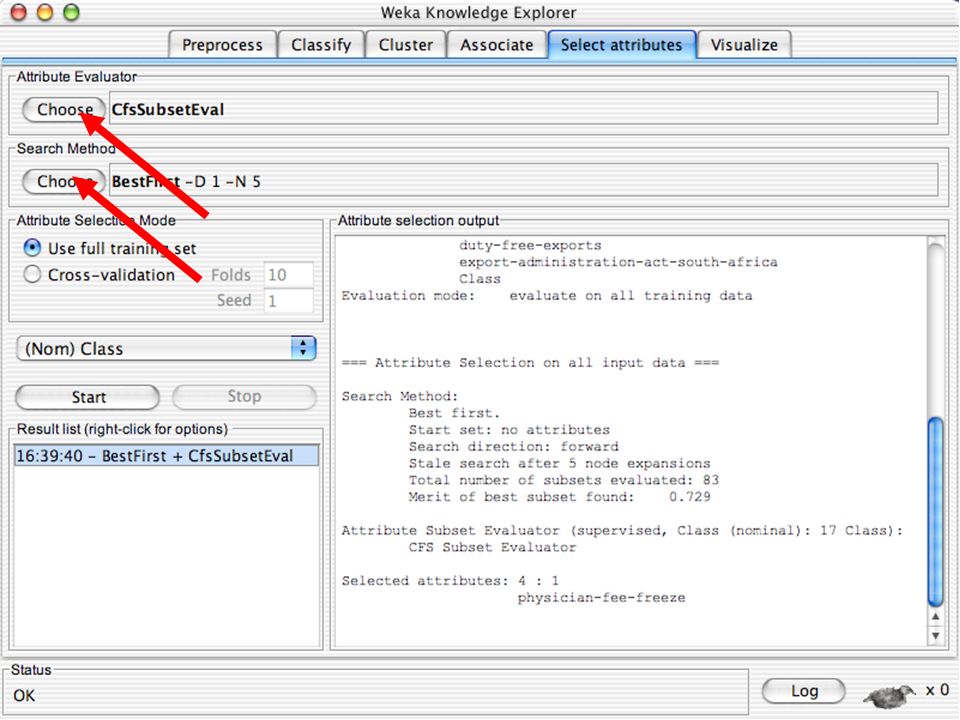Select the BestFirst + CfsSubsetEval result entry
This screenshot has height=720, width=960.
coord(166,456)
